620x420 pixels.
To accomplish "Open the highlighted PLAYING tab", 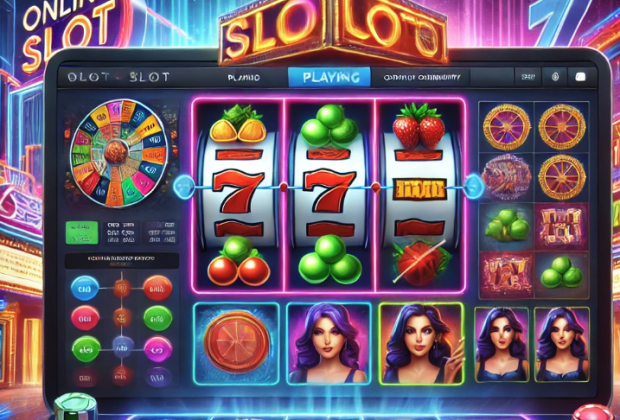I will pos(329,77).
